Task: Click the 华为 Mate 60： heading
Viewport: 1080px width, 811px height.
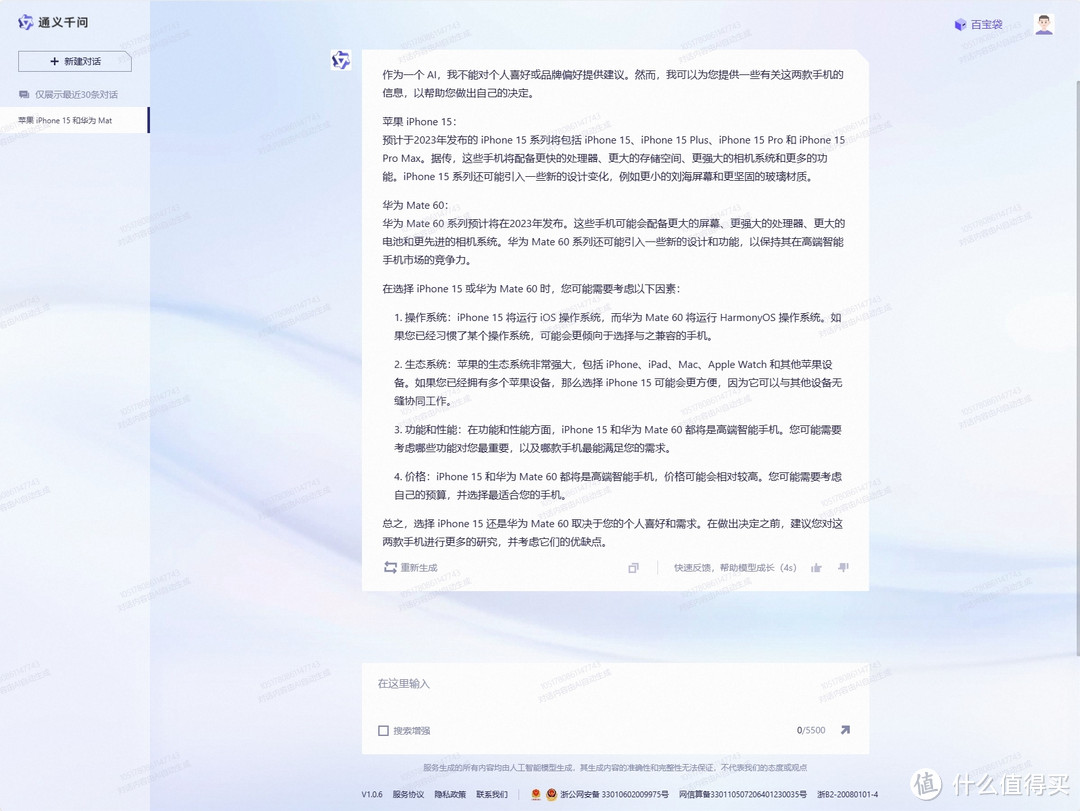Action: tap(415, 205)
